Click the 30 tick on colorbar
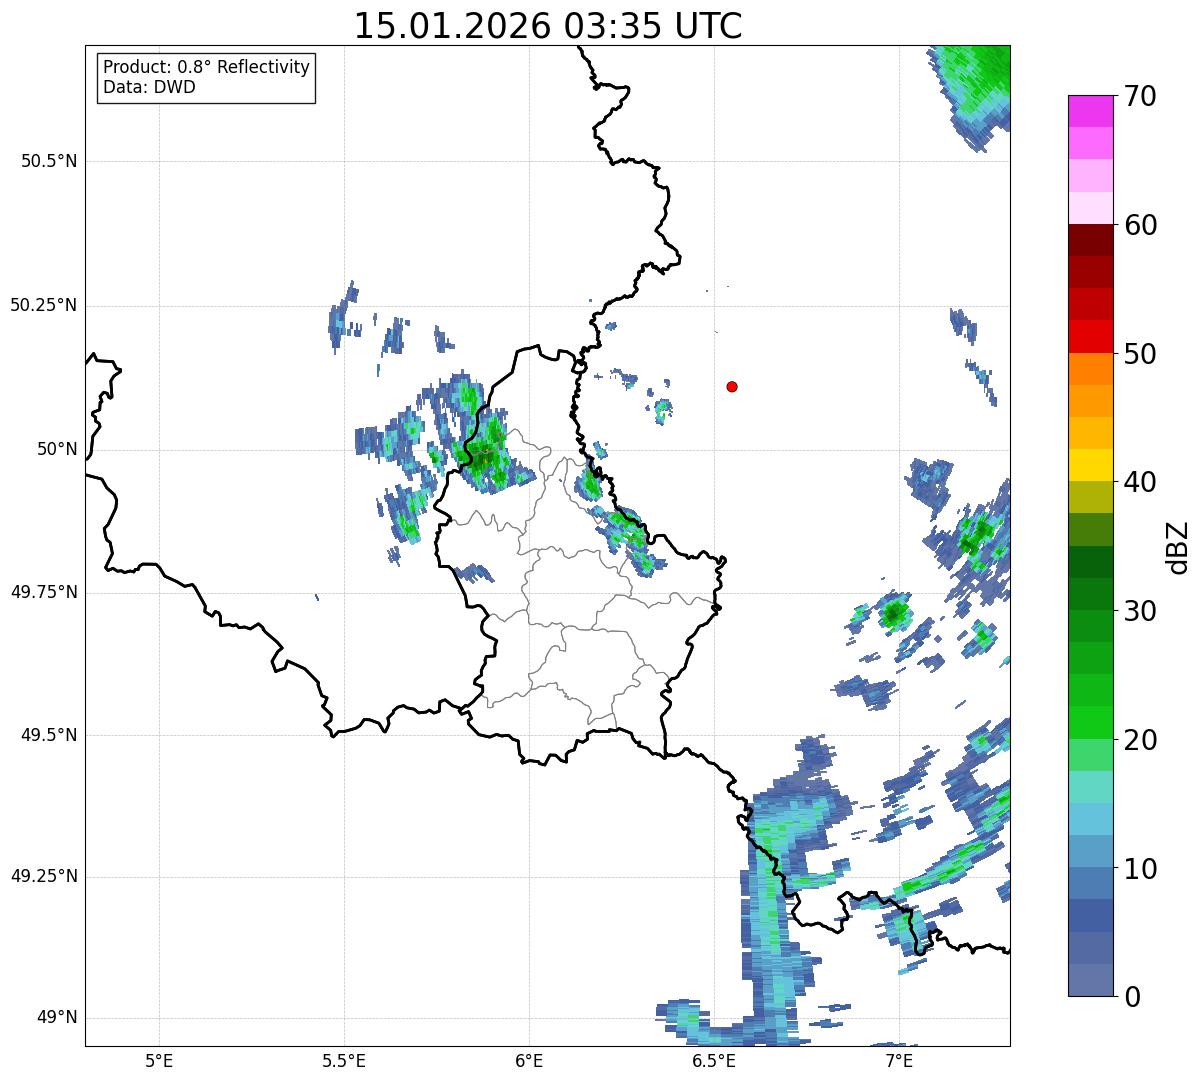The height and width of the screenshot is (1081, 1202). click(1141, 611)
